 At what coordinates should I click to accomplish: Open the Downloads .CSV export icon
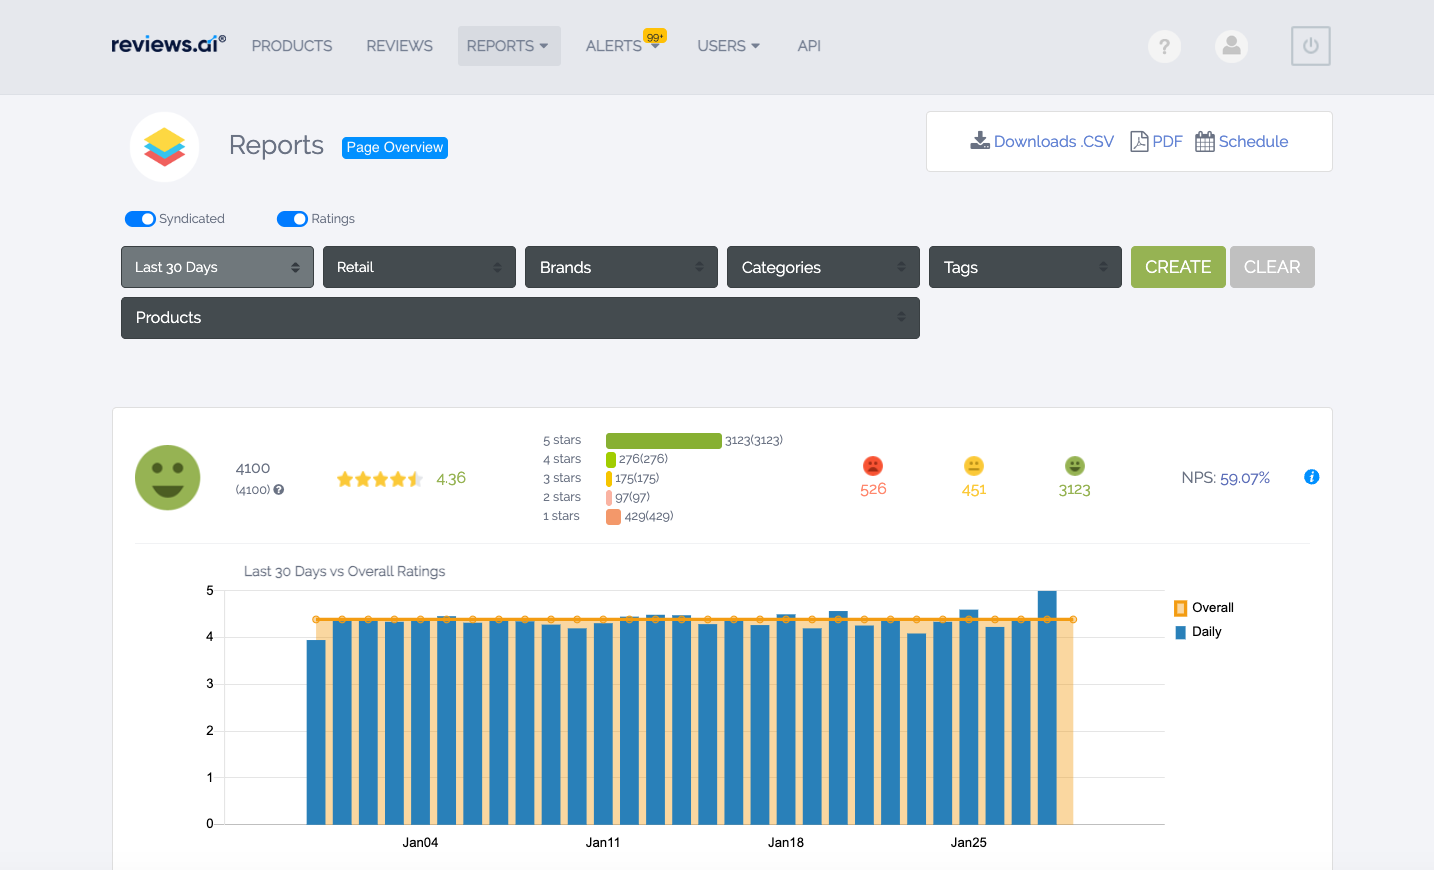tap(980, 140)
